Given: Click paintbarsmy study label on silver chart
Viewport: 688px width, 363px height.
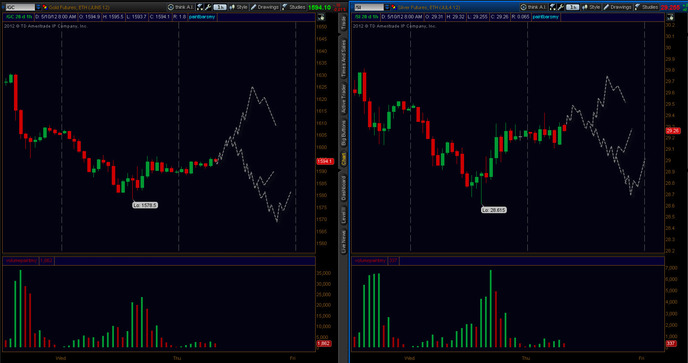Looking at the screenshot, I should (x=546, y=17).
